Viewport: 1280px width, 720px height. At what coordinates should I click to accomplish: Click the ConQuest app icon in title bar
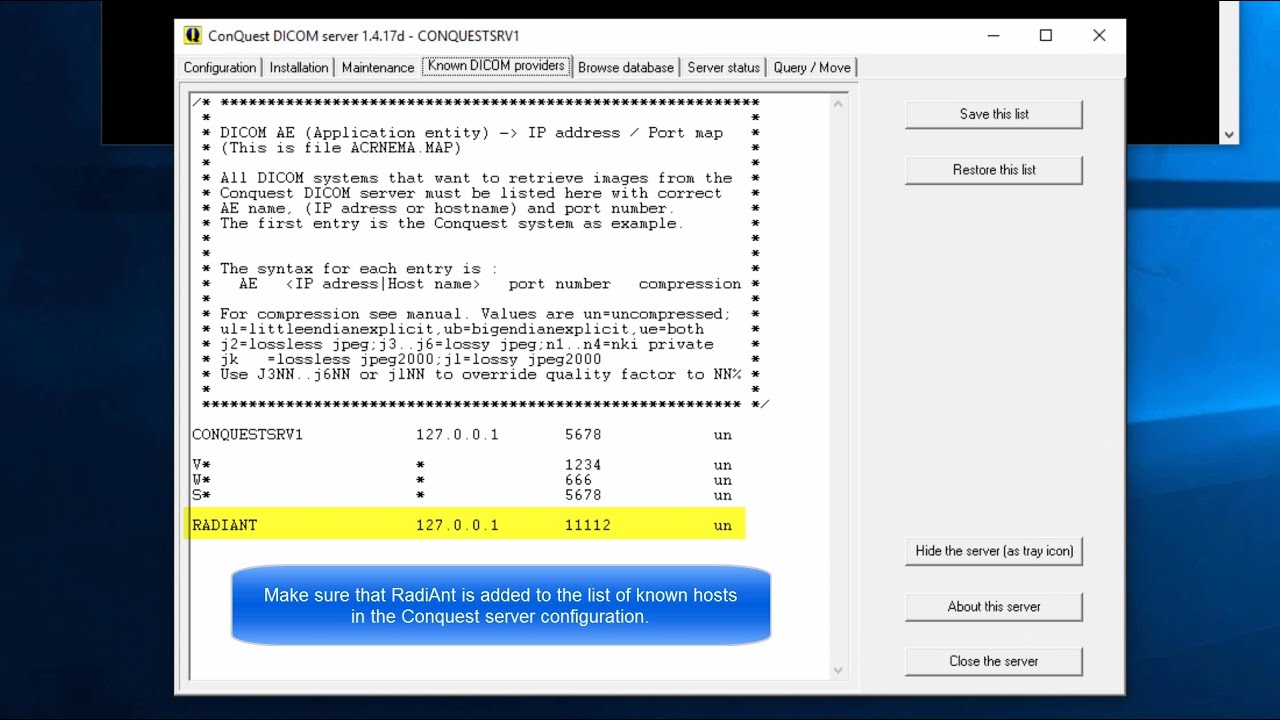point(192,35)
